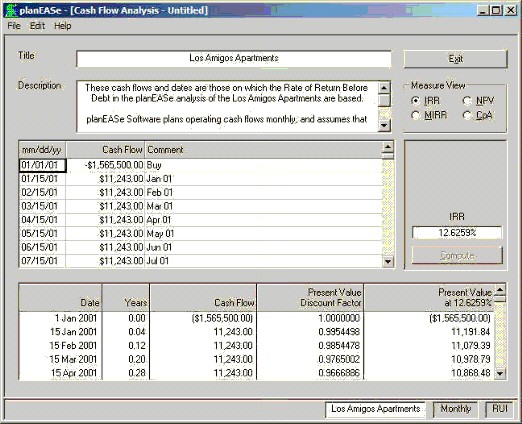The image size is (522, 424).
Task: Click the 0.9954498 discount factor value
Action: 339,332
